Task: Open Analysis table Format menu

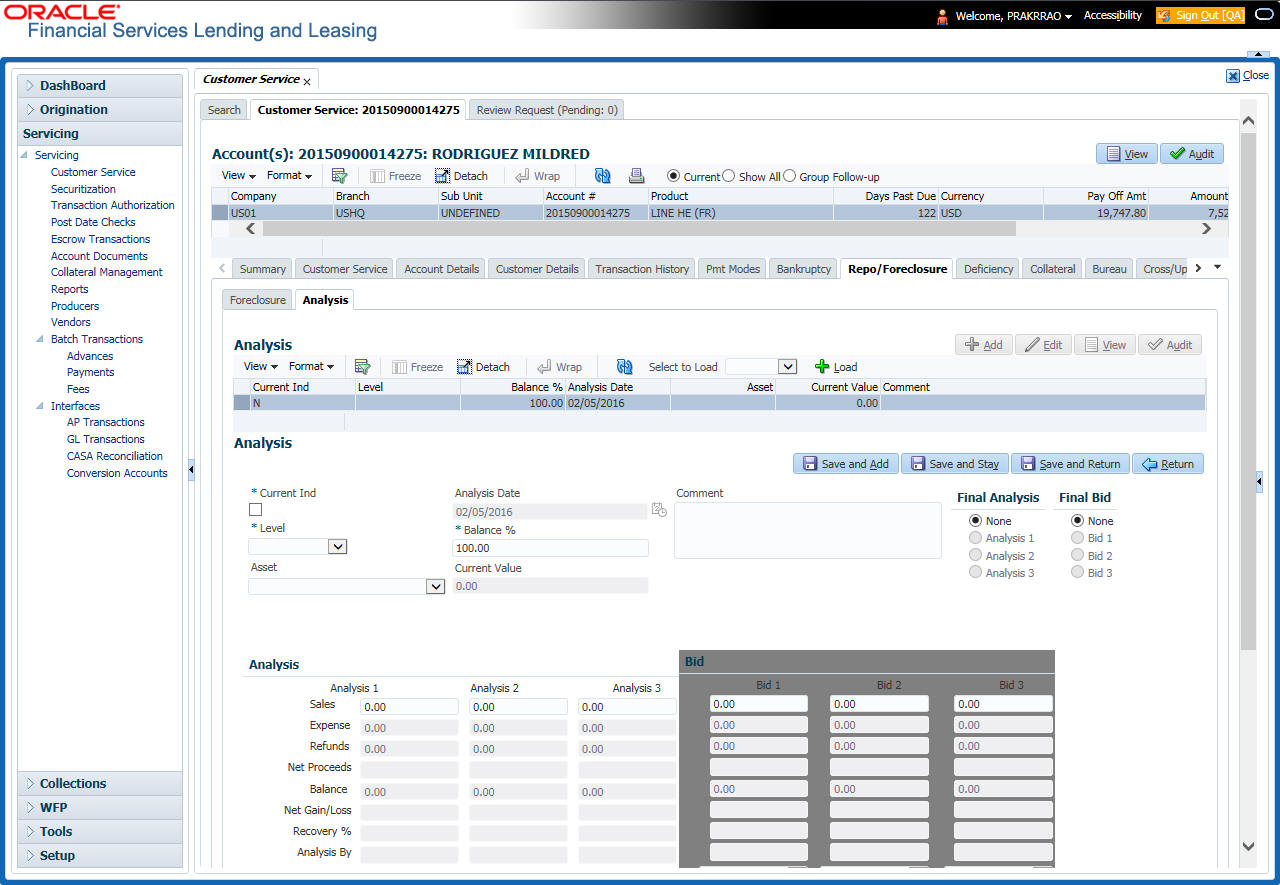Action: tap(312, 366)
